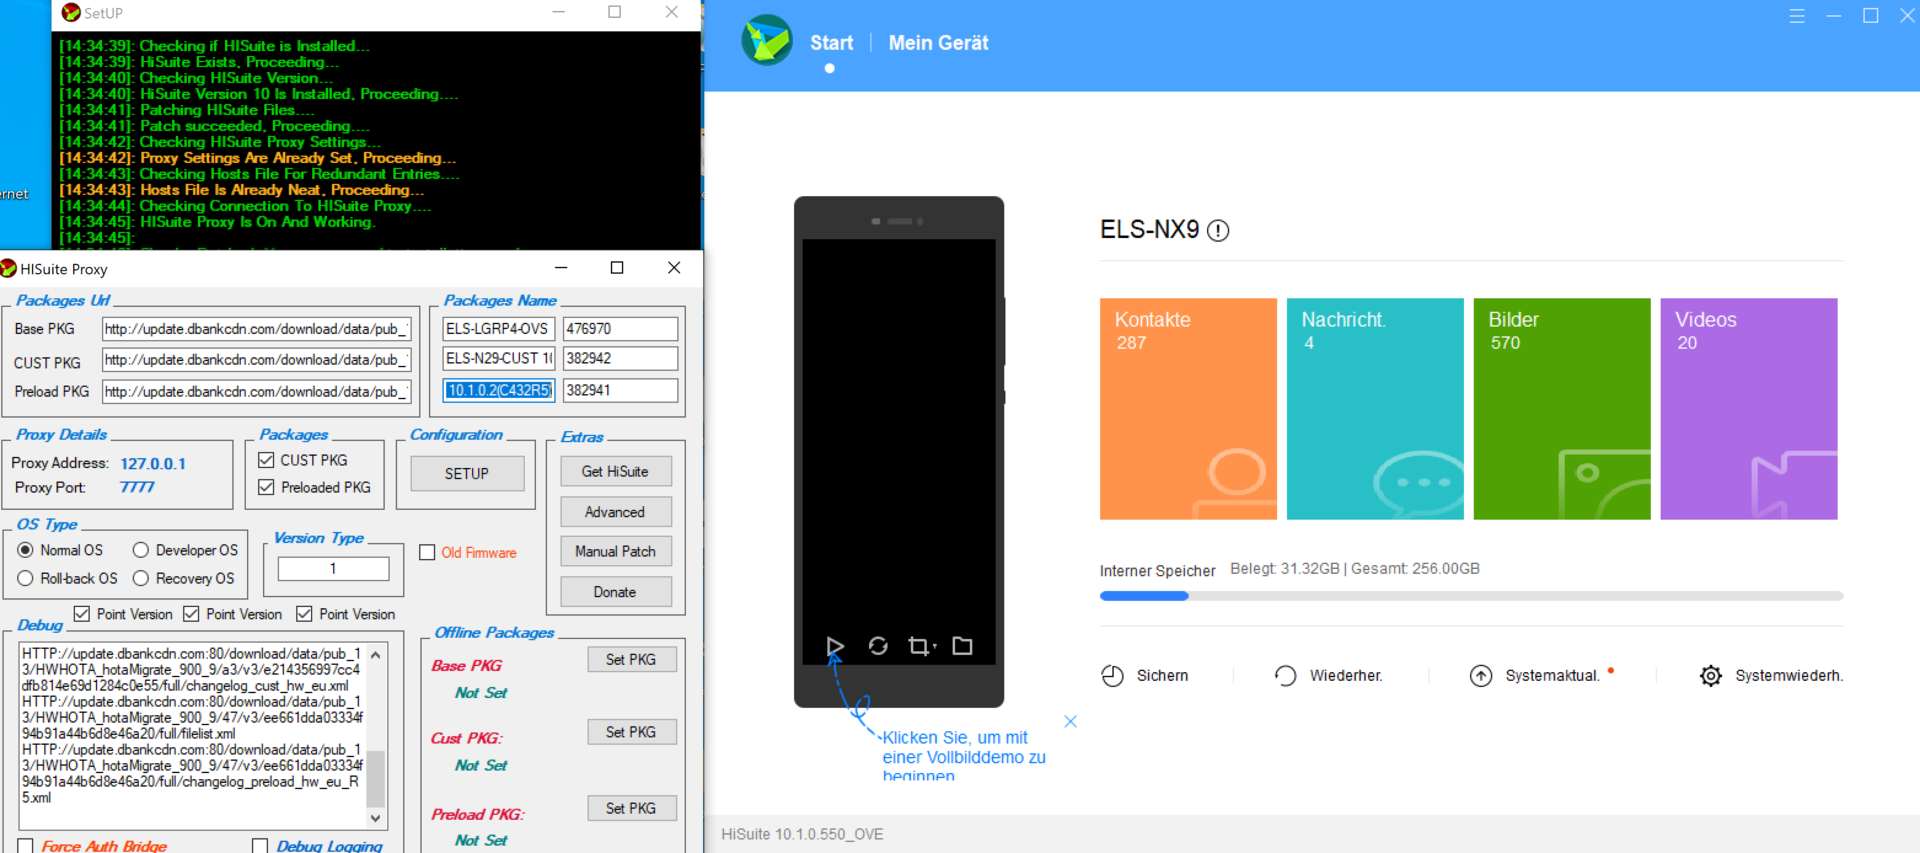Click the Get HiSuite button

click(615, 472)
